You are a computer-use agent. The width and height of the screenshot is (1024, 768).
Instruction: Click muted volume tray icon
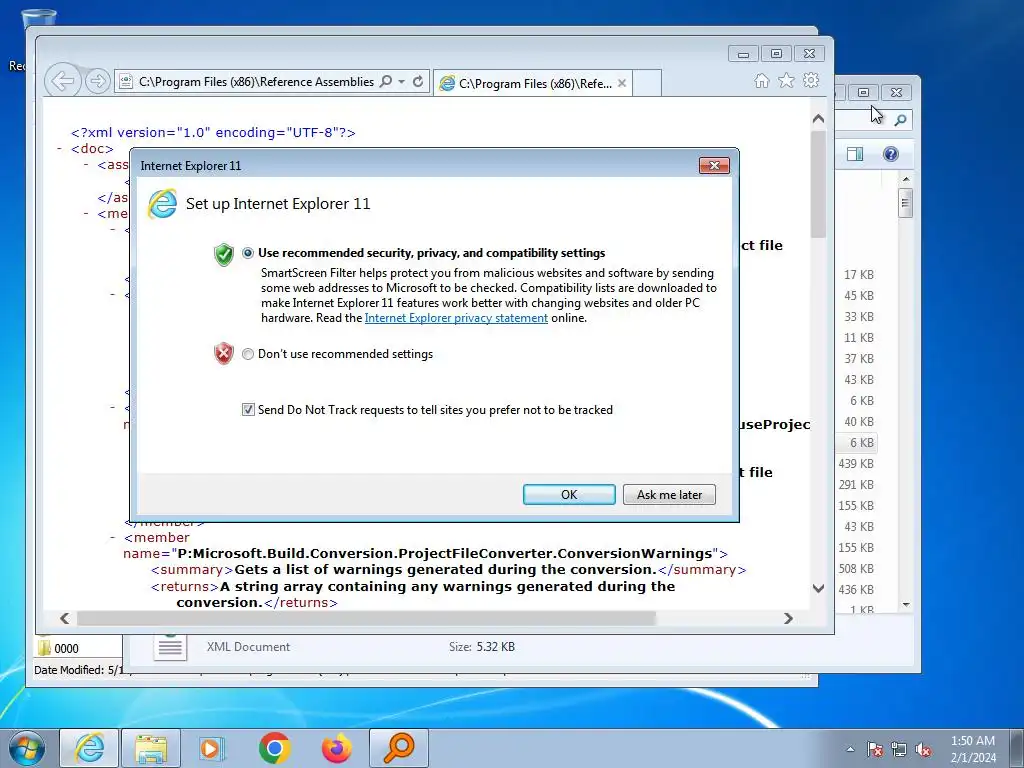[x=923, y=749]
